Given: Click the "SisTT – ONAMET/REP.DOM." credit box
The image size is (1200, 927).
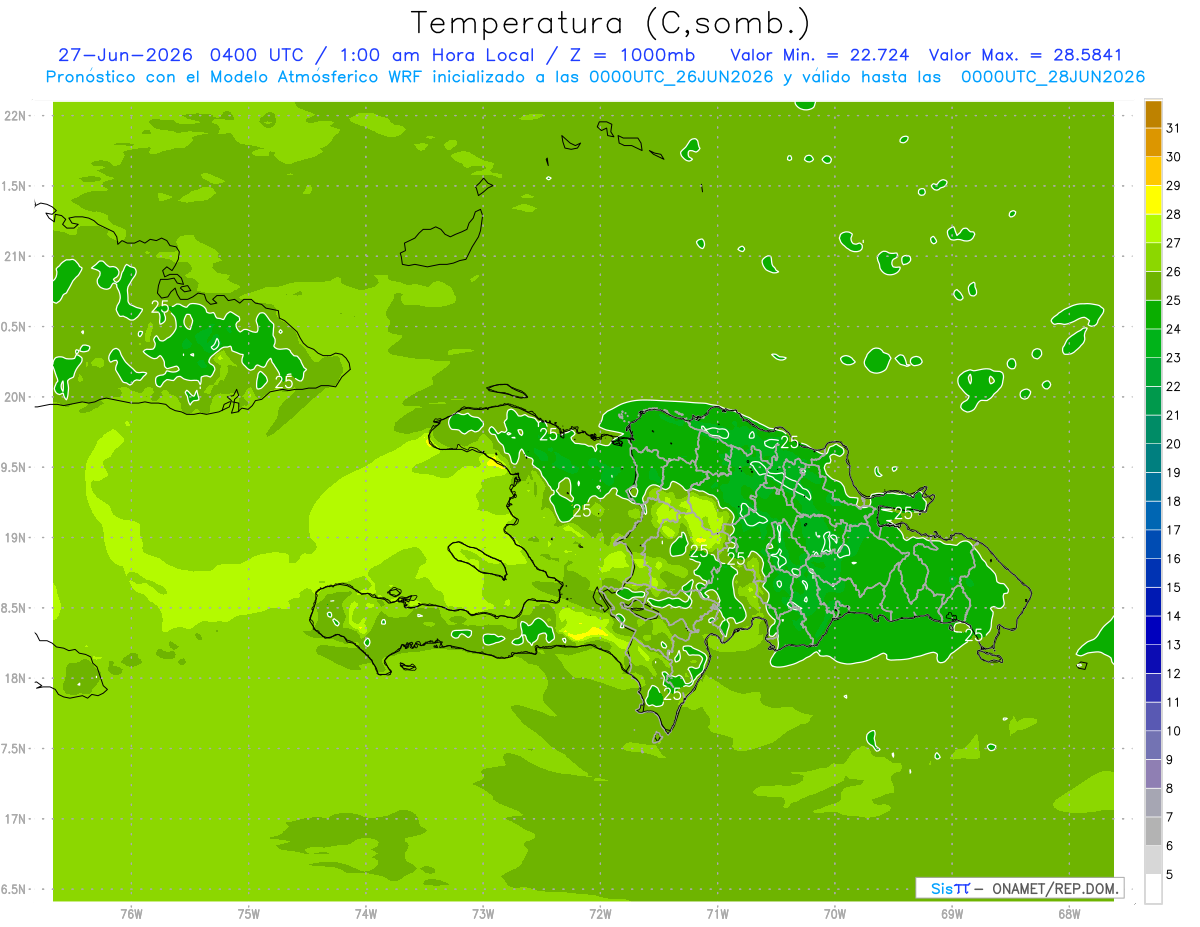Looking at the screenshot, I should pyautogui.click(x=1020, y=888).
